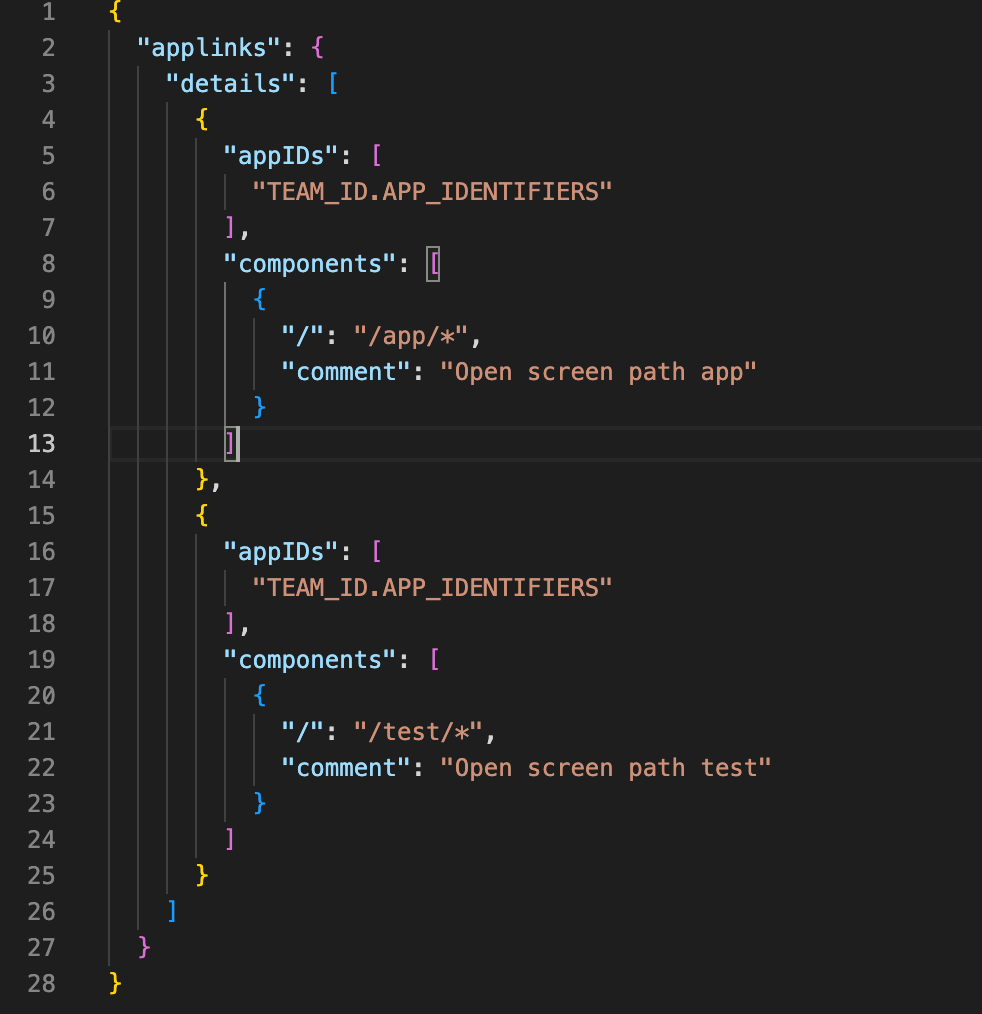This screenshot has width=982, height=1014.
Task: Click the blue closing brace on line 12
Action: (259, 407)
